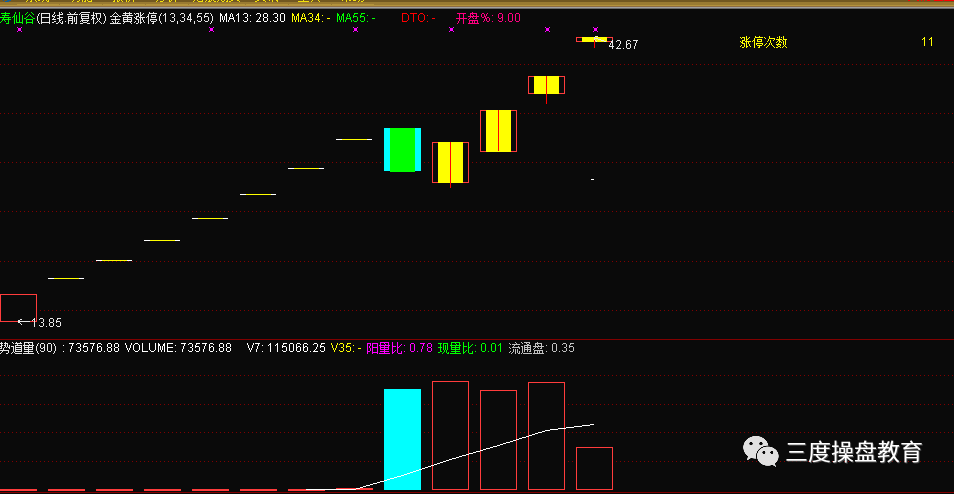Click the red DTO label
Viewport: 954px width, 494px height.
(418, 18)
